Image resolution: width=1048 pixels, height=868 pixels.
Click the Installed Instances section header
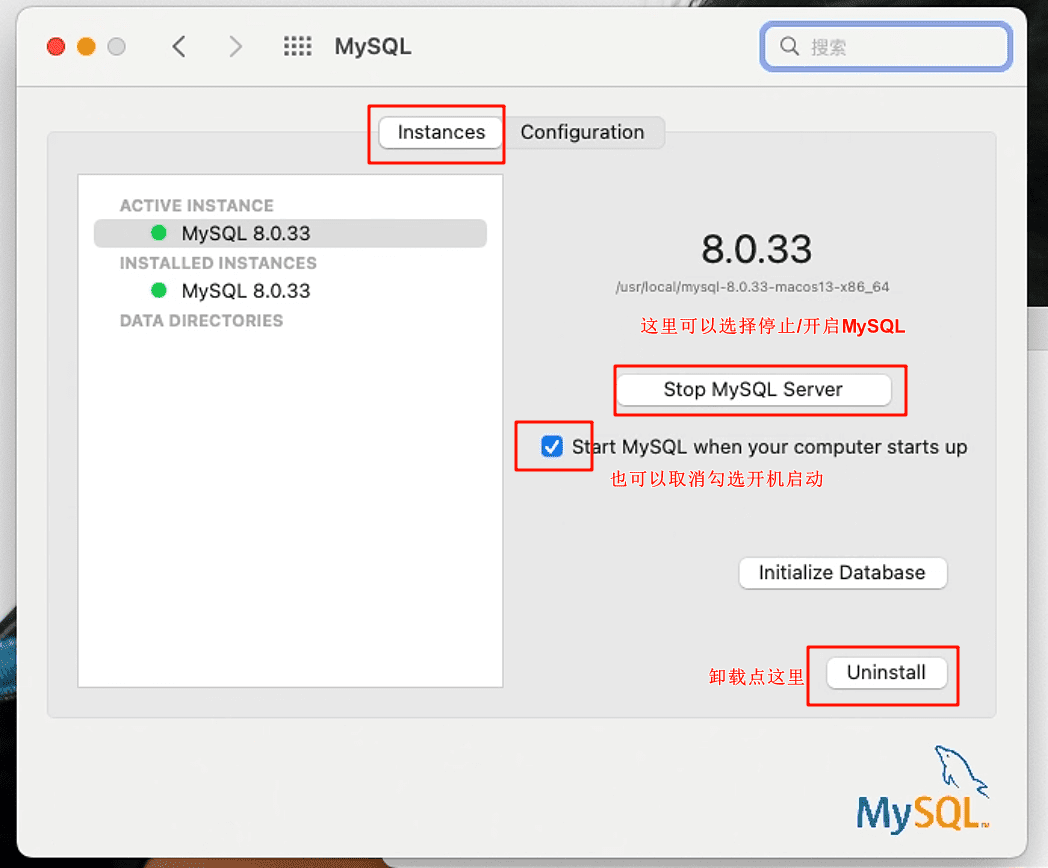coord(218,263)
